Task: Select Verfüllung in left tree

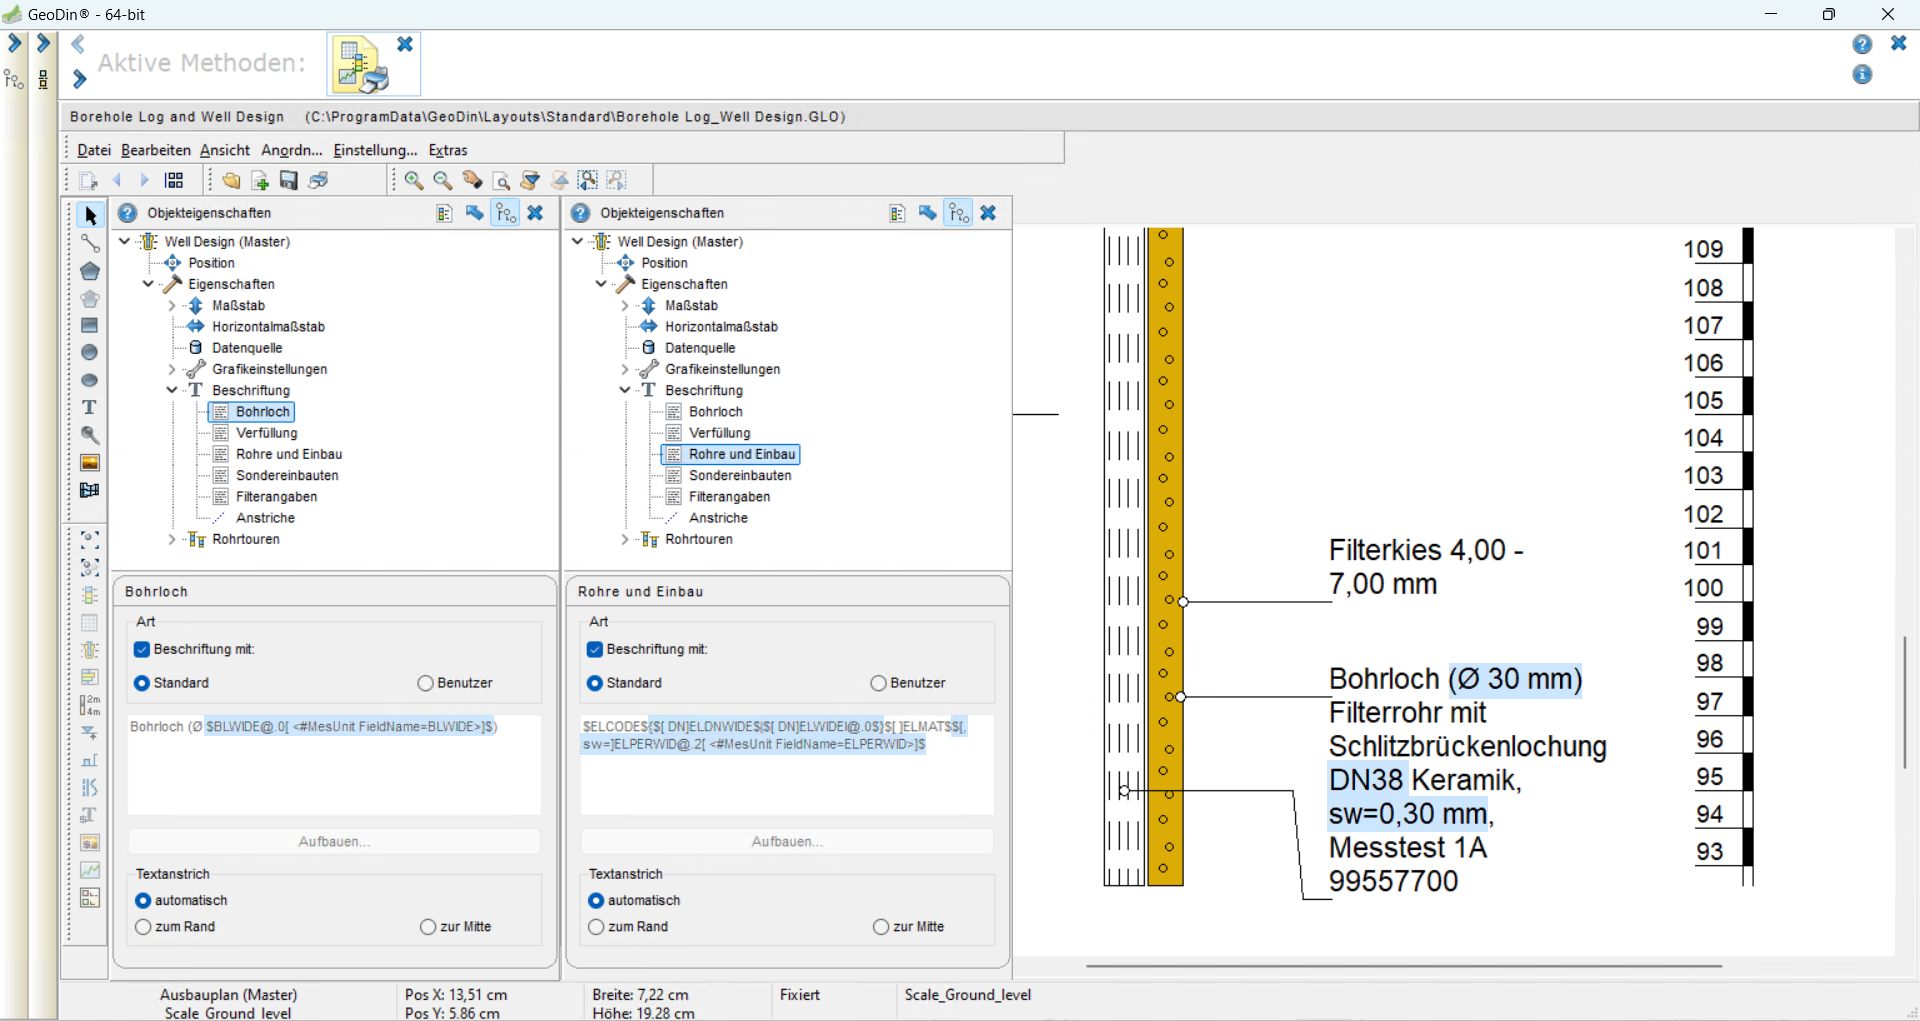Action: coord(266,433)
